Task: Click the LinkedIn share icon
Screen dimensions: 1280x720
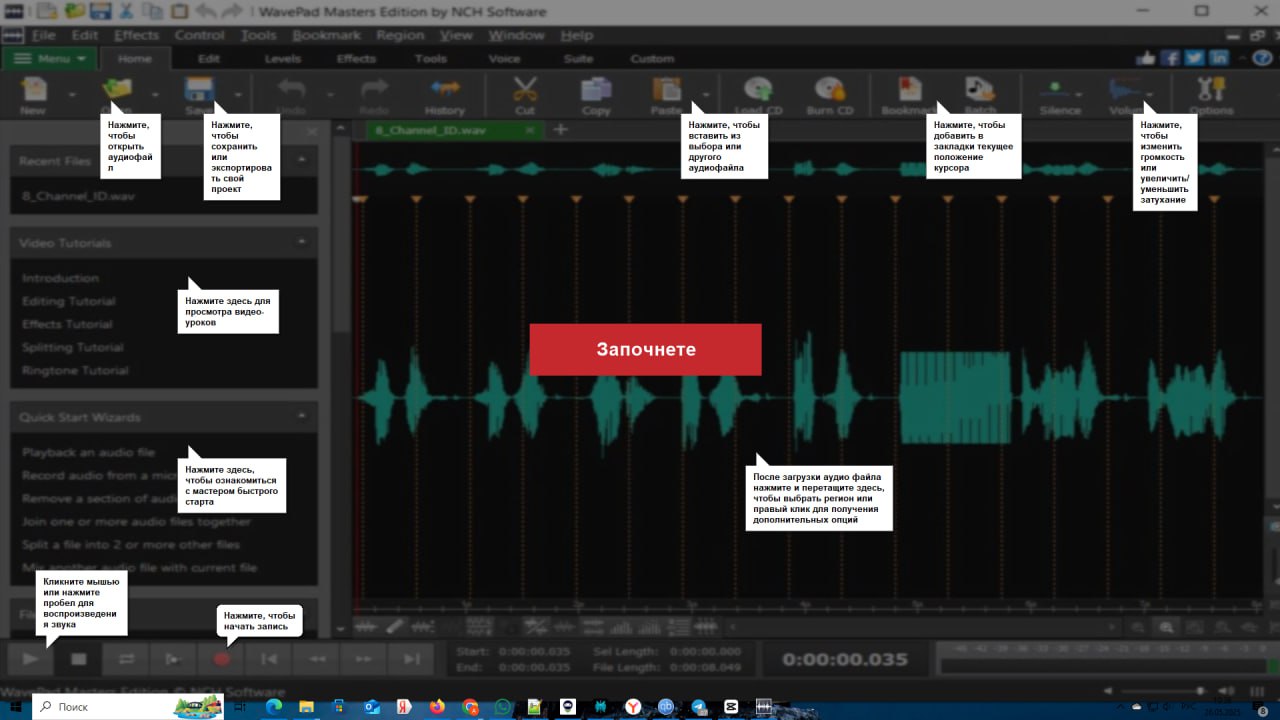Action: (x=1218, y=58)
